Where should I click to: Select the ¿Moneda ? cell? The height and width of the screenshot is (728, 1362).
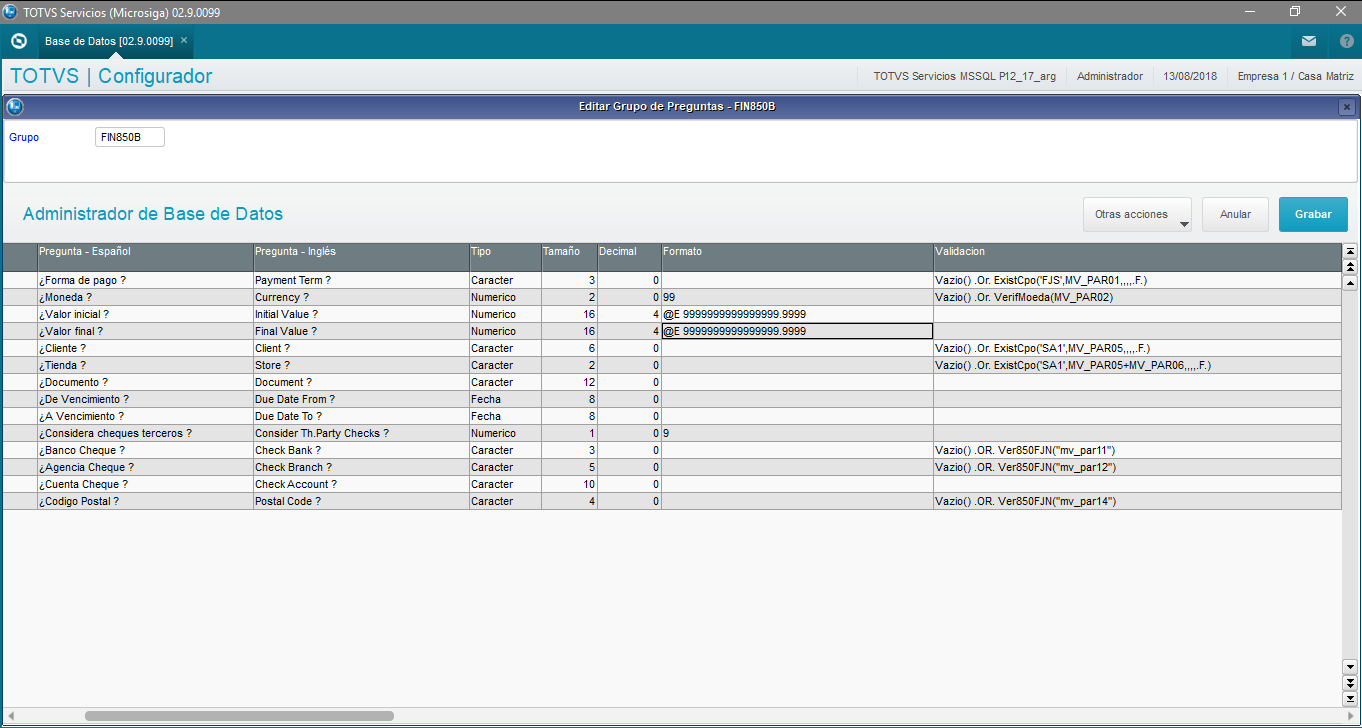tap(144, 298)
